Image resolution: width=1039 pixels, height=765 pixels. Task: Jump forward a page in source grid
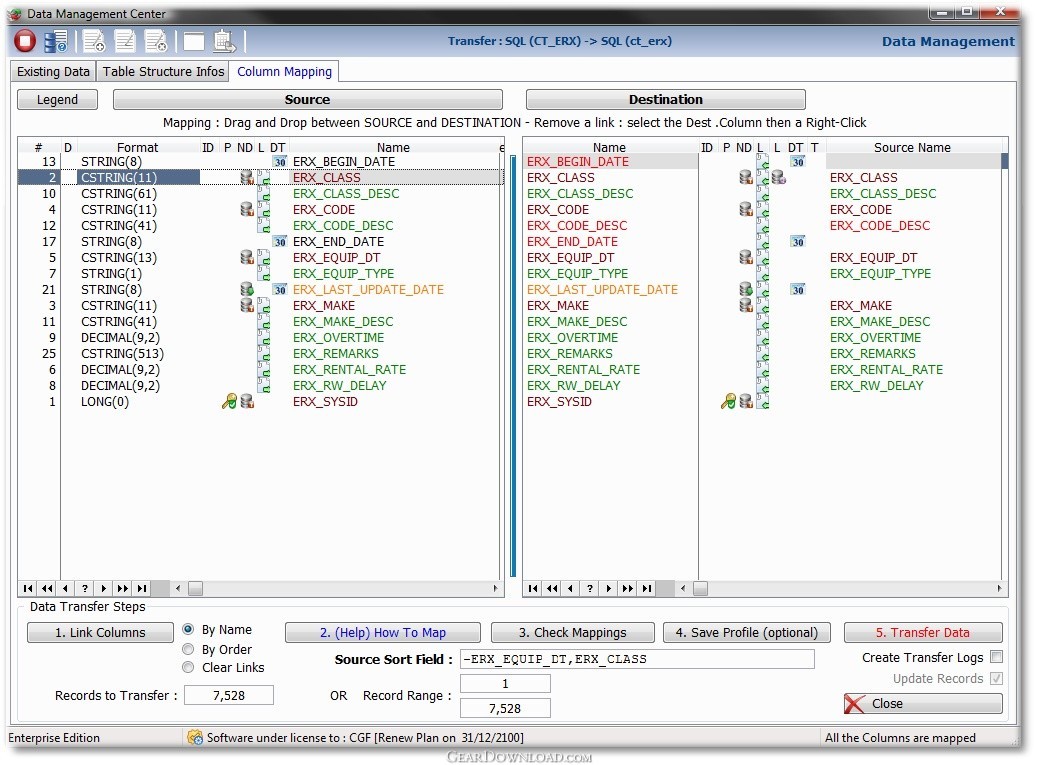tap(123, 588)
